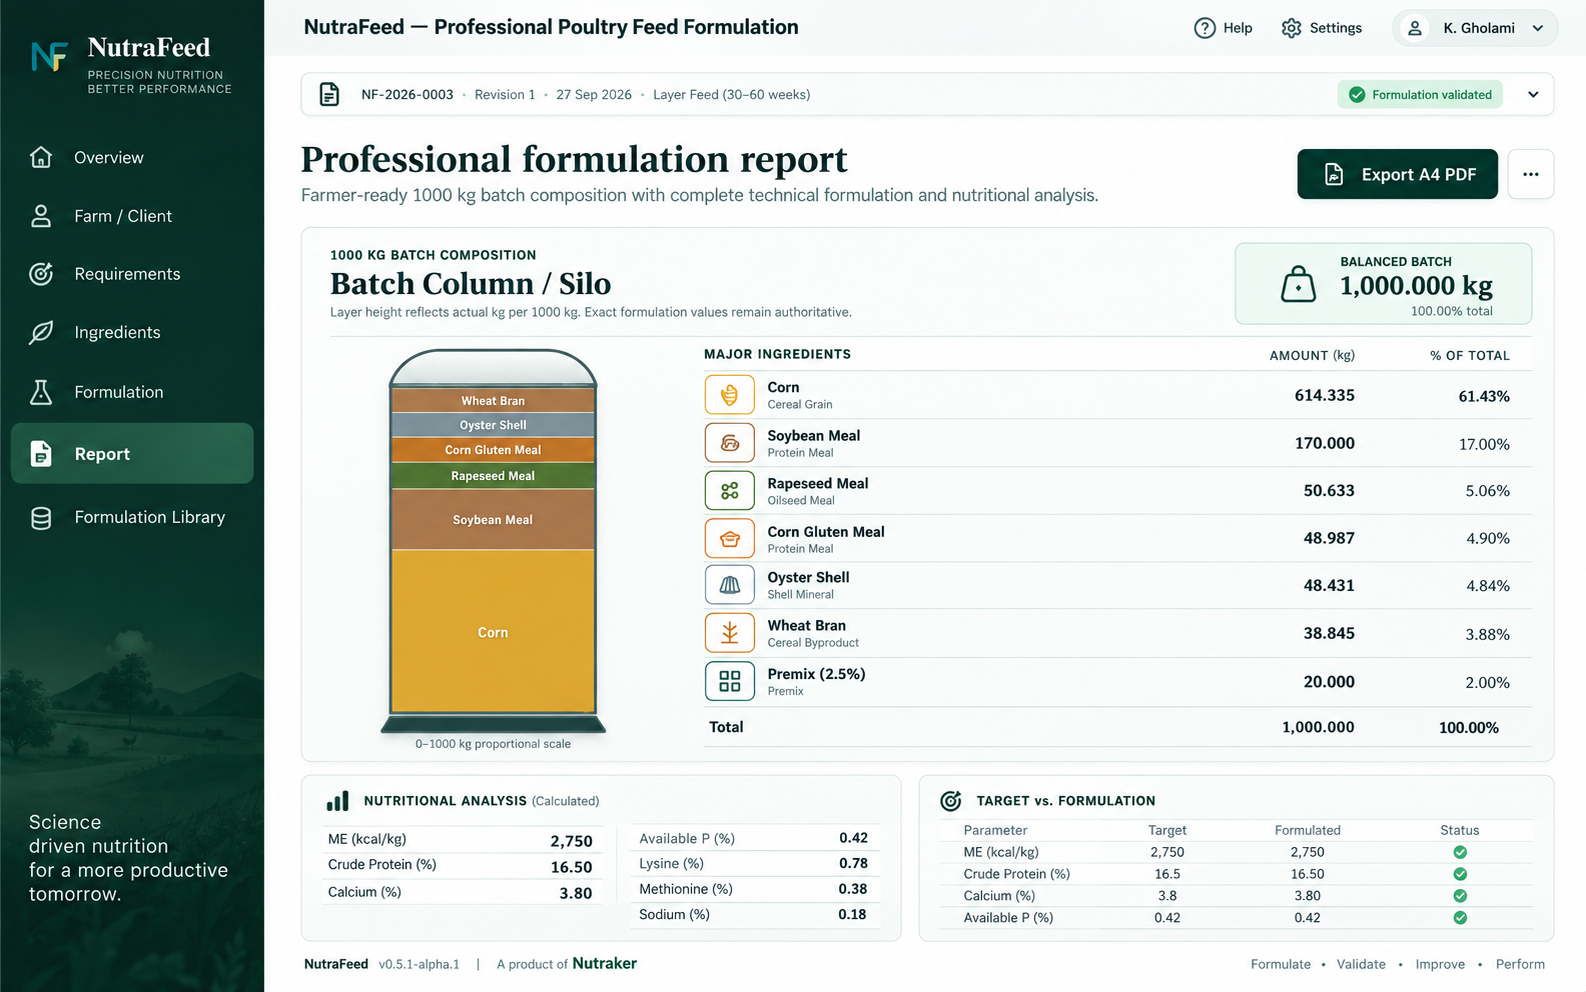Click the ME (kcal/kg) status checkmark
Image resolution: width=1586 pixels, height=992 pixels.
click(x=1460, y=852)
